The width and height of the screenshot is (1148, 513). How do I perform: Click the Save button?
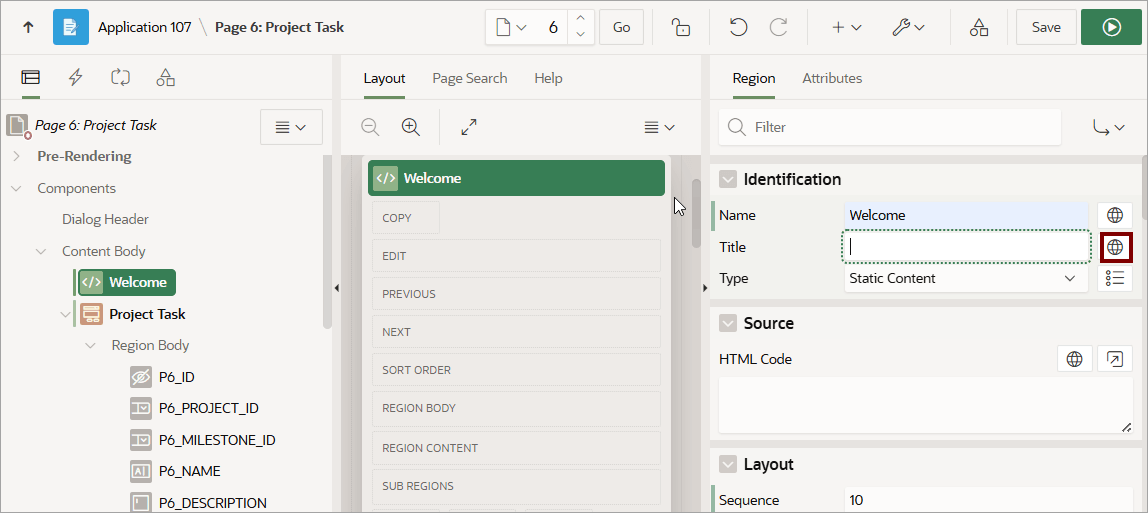point(1046,27)
